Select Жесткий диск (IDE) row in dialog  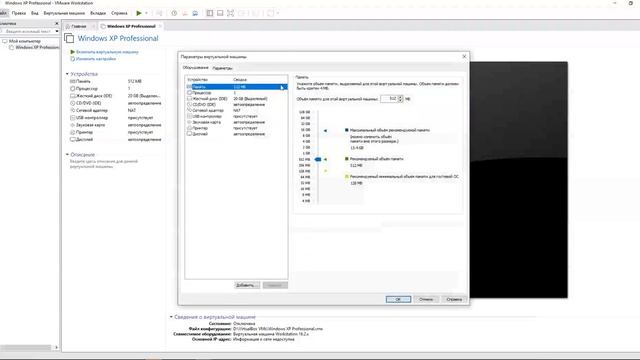coord(237,99)
